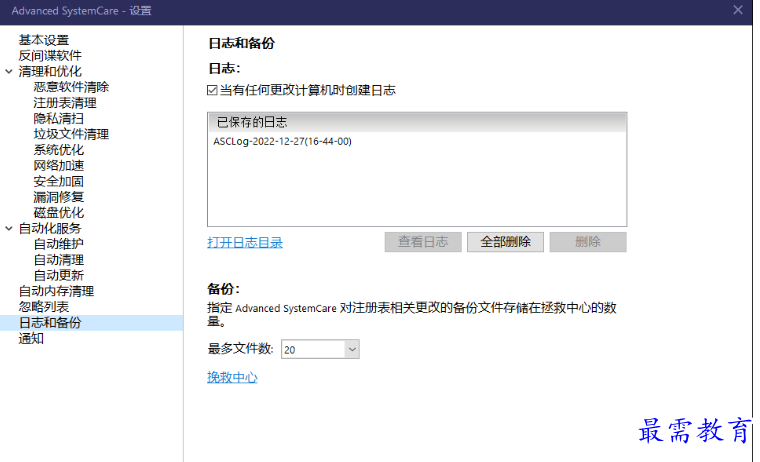Open 隐私清扫 settings
This screenshot has width=760, height=462.
coord(59,118)
